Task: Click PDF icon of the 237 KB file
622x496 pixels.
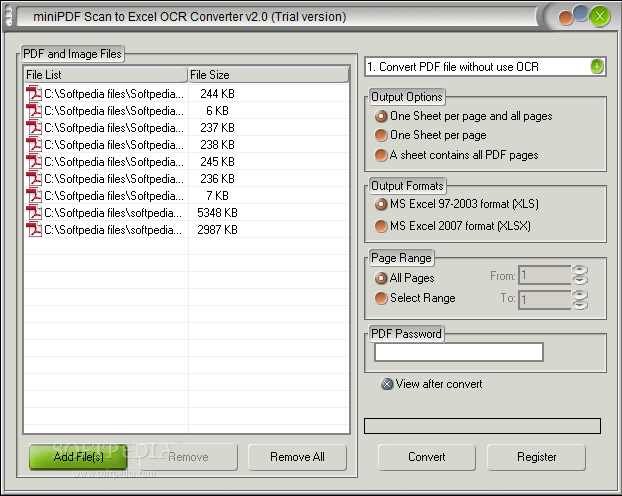Action: (x=34, y=128)
